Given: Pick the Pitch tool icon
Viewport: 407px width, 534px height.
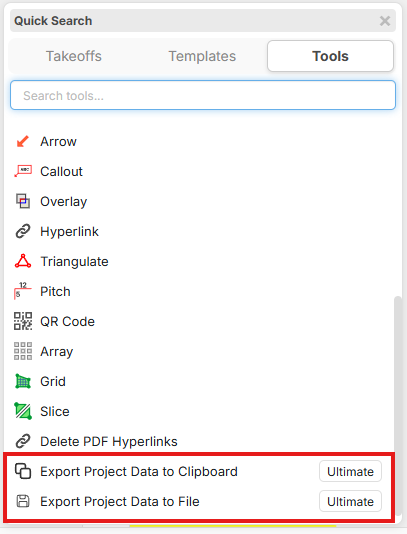Looking at the screenshot, I should [23, 292].
